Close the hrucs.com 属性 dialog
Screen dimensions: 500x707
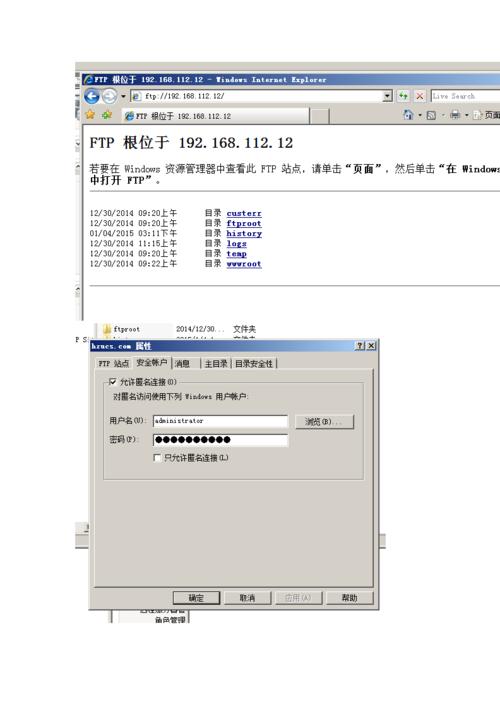point(371,345)
